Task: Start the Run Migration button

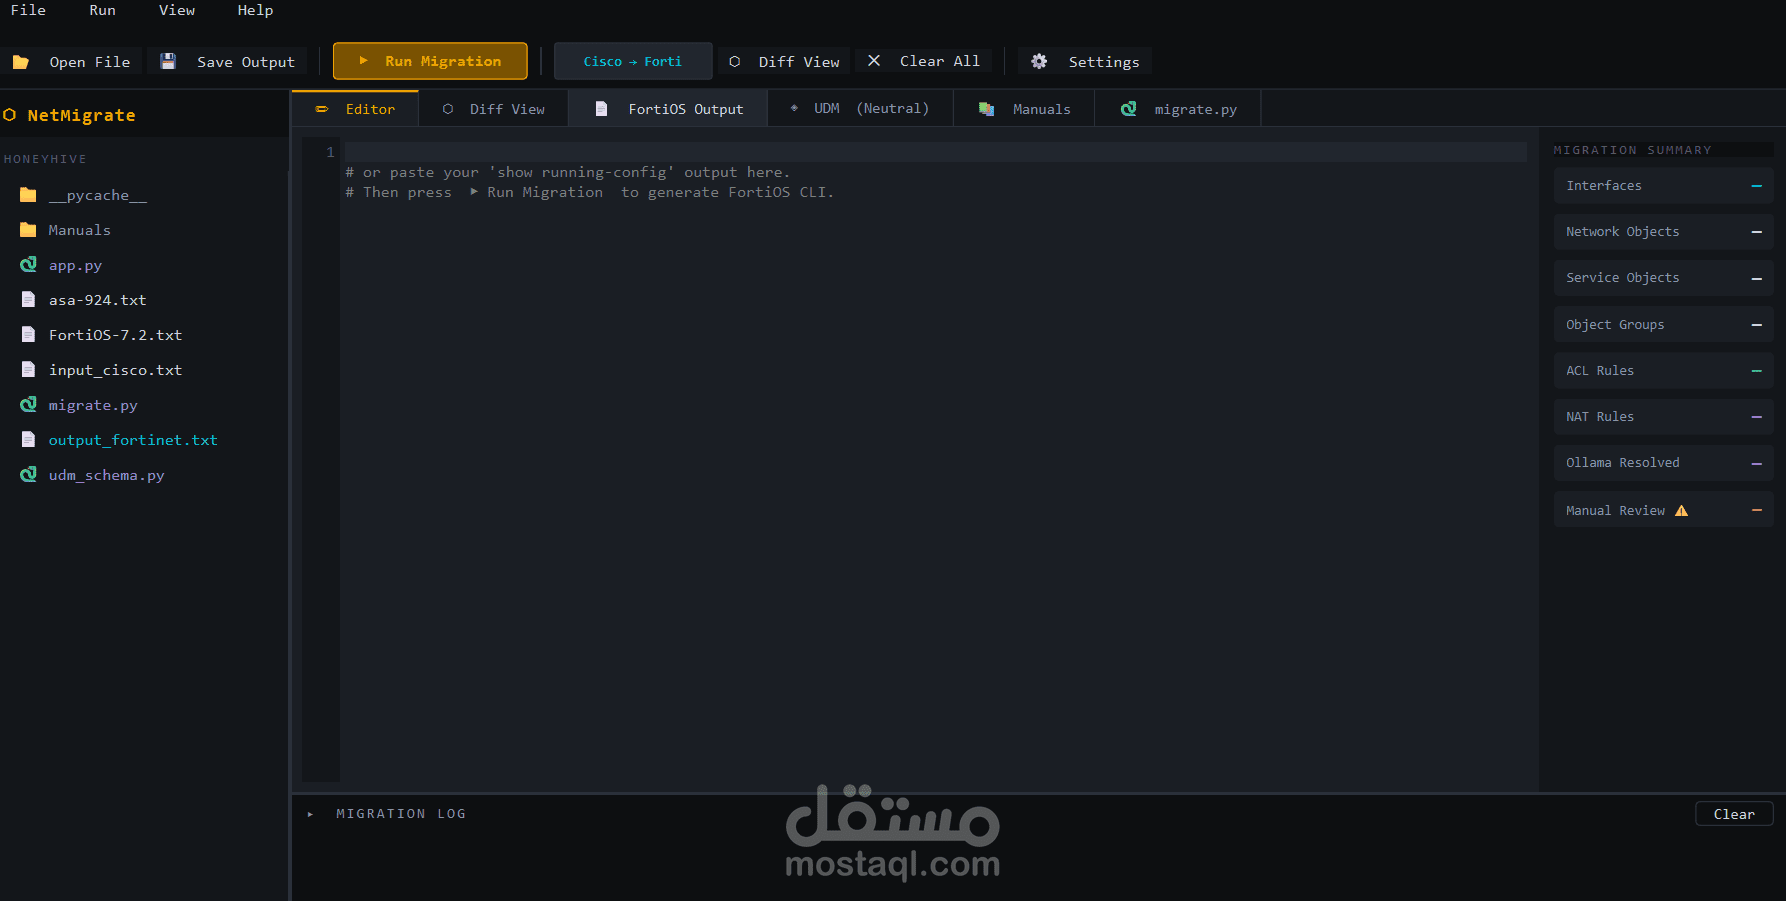Action: click(430, 61)
